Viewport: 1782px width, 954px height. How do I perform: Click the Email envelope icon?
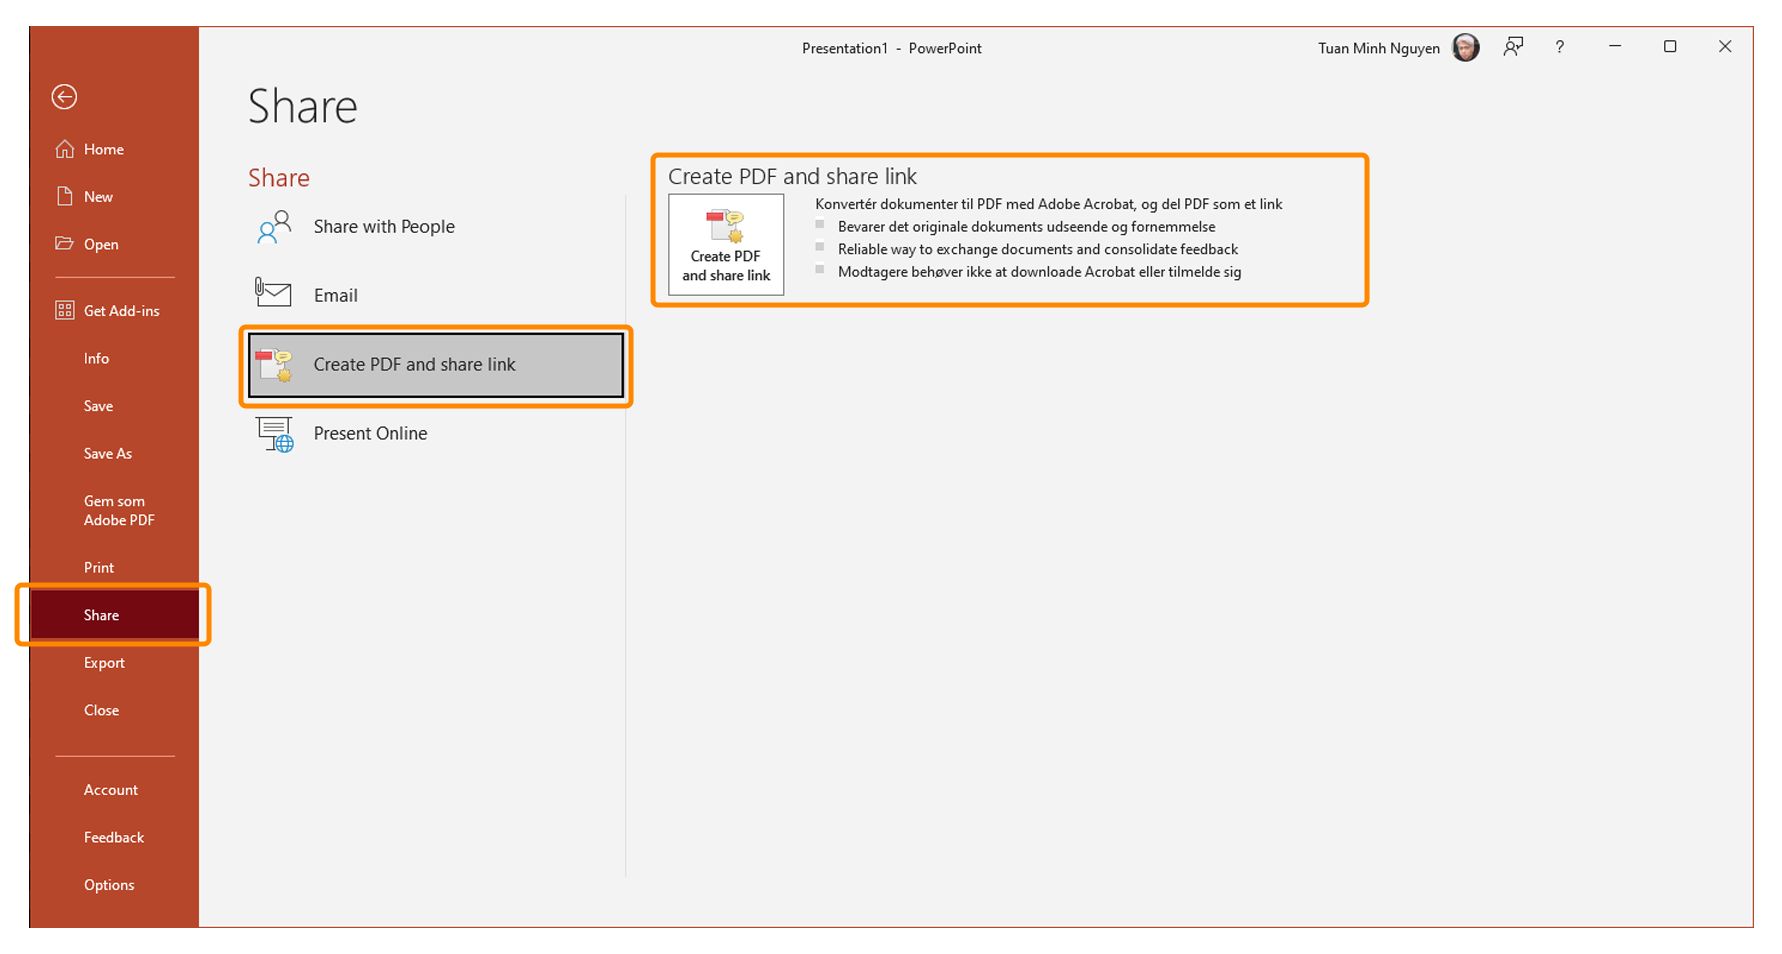click(x=272, y=293)
